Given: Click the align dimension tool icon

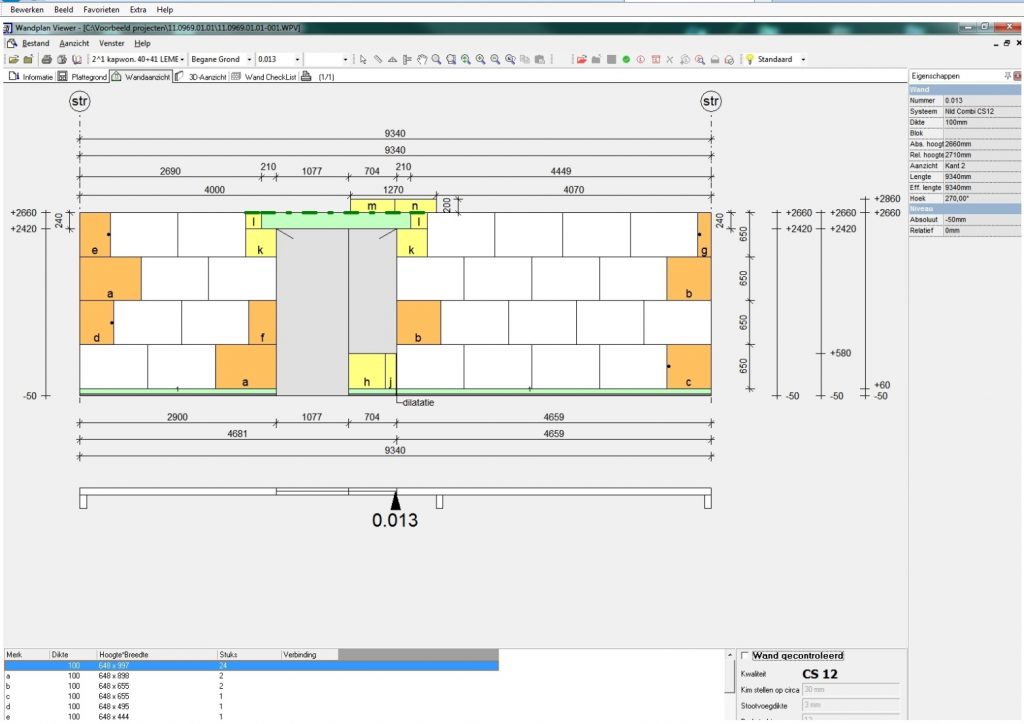Looking at the screenshot, I should coord(408,59).
